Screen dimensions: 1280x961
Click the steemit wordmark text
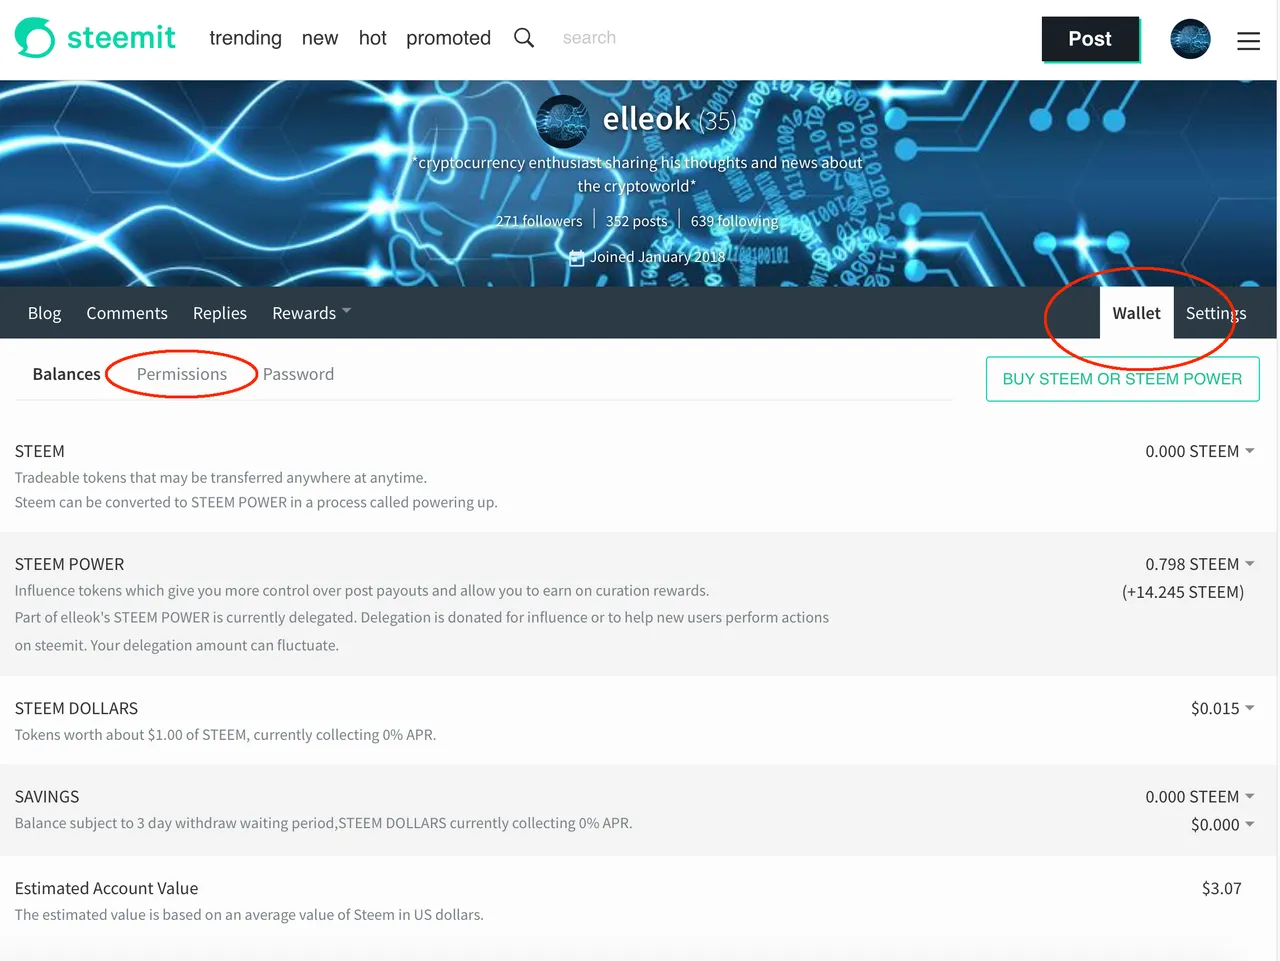tap(121, 38)
